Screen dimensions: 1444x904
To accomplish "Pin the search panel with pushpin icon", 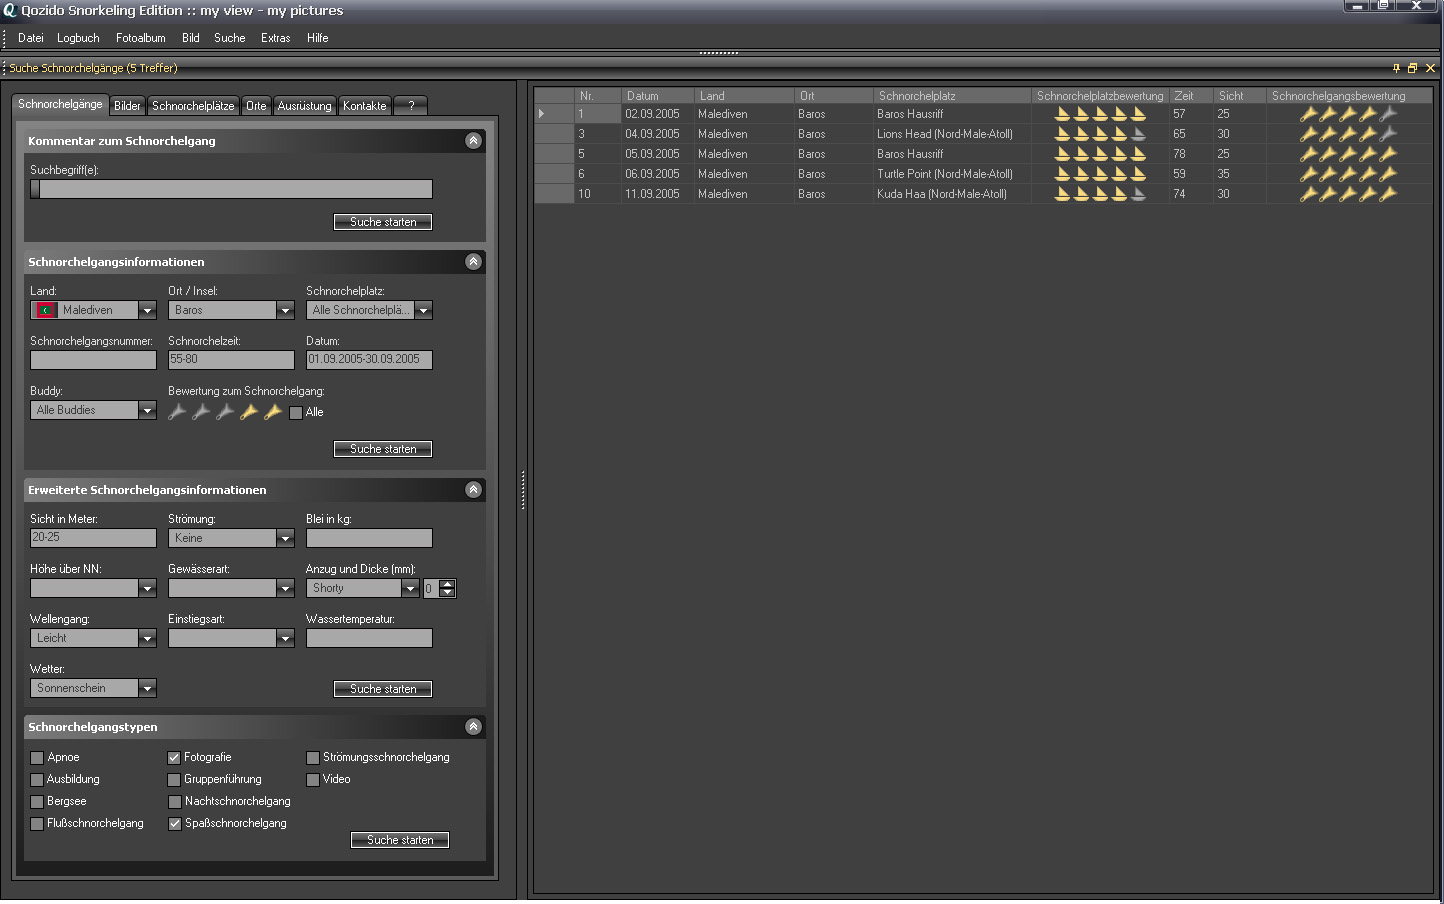I will point(1396,68).
